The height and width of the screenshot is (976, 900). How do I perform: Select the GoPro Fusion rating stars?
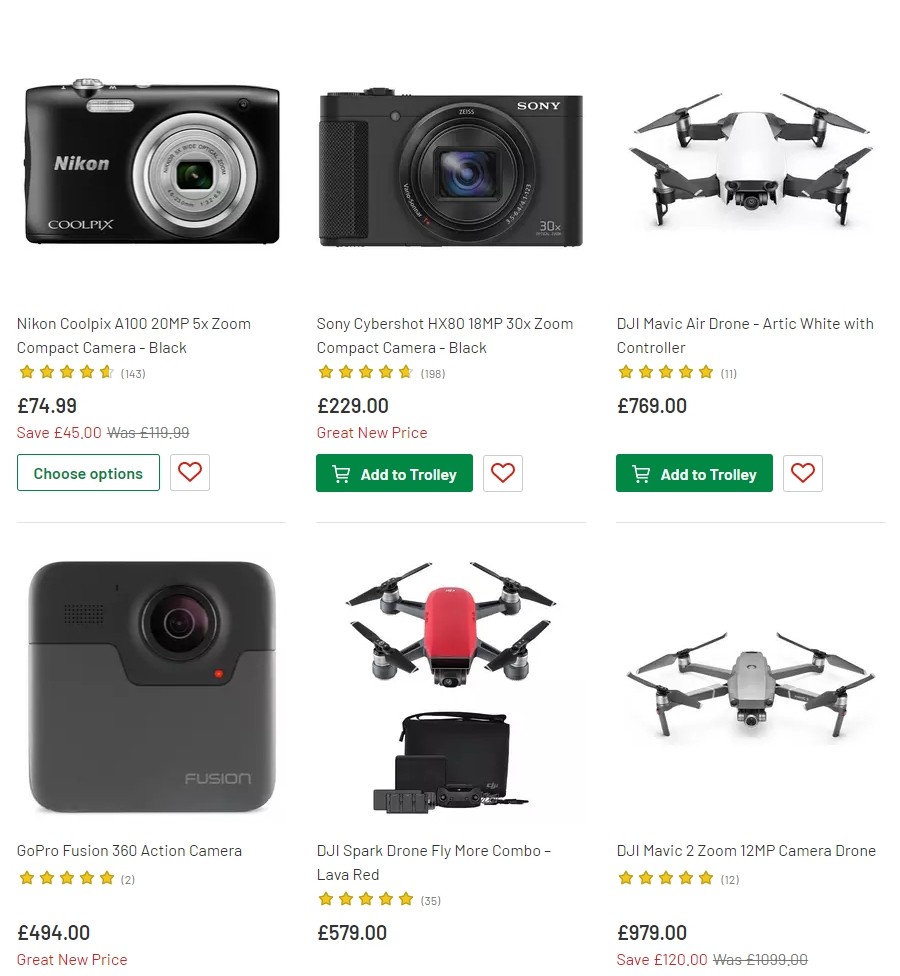coord(68,878)
